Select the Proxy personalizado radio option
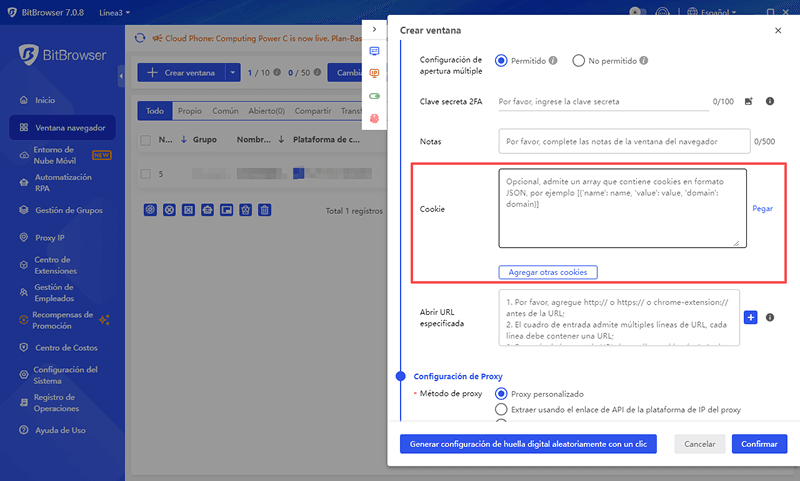The height and width of the screenshot is (481, 800). point(501,394)
